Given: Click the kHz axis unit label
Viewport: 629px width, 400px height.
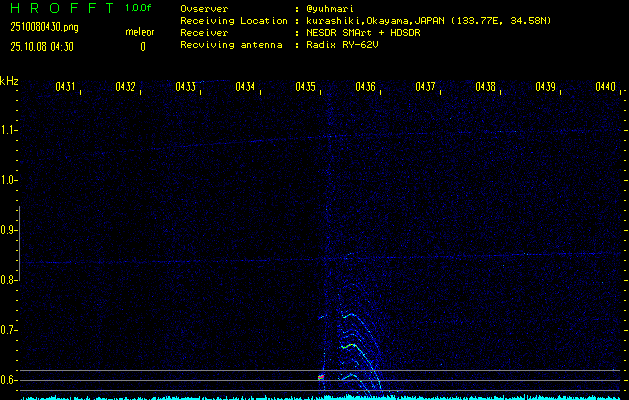Looking at the screenshot, I should coord(9,81).
